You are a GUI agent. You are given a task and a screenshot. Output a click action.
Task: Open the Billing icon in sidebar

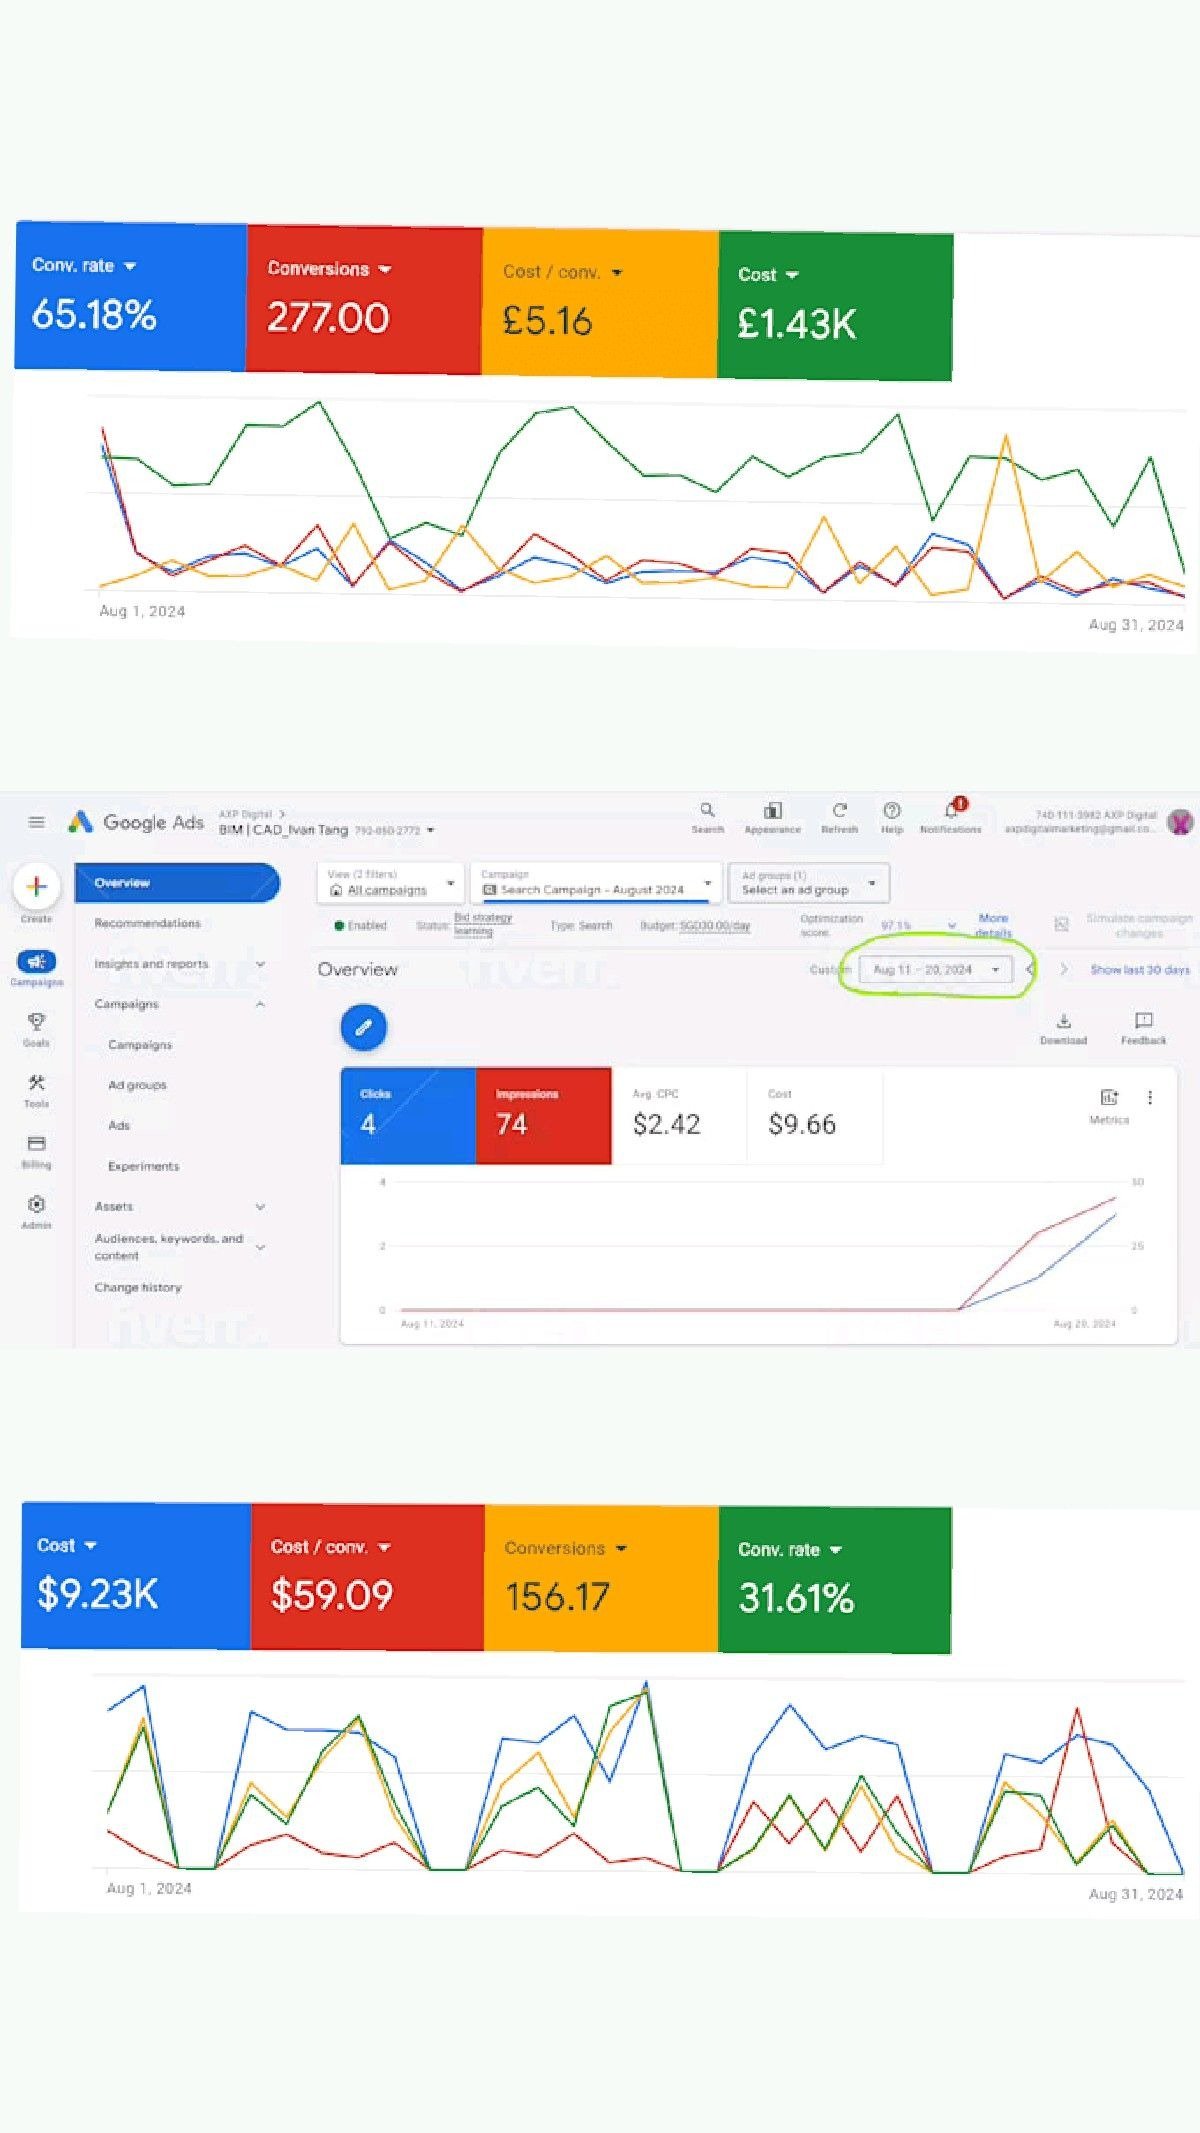tap(37, 1145)
